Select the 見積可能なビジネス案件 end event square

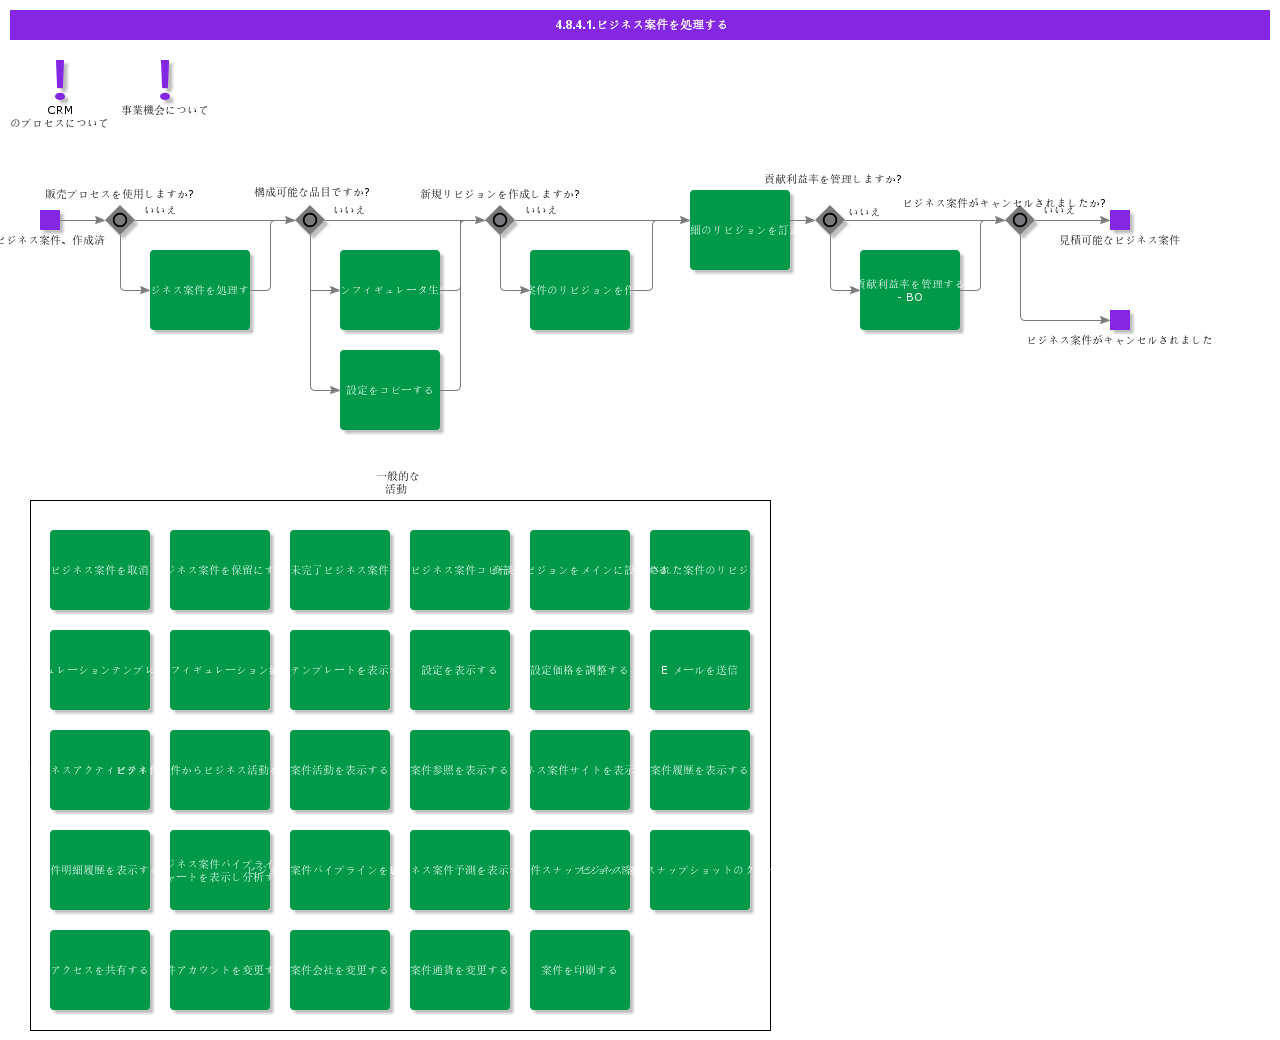click(1120, 220)
